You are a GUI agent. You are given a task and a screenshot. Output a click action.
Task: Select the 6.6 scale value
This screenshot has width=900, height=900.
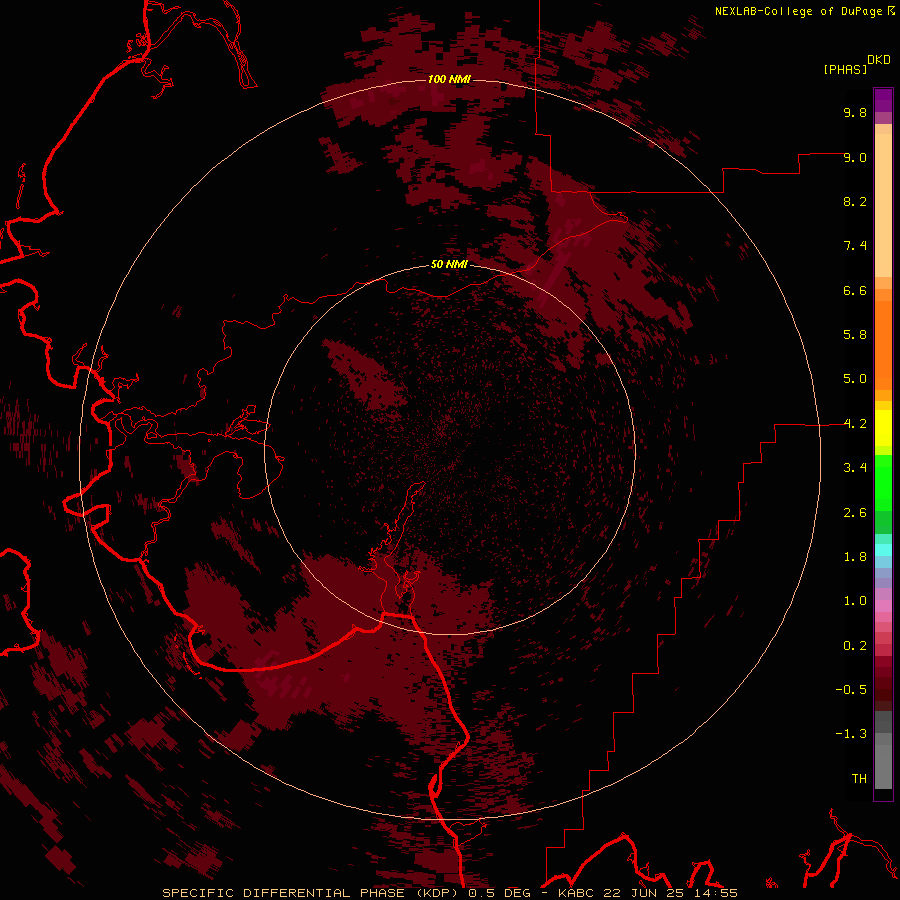point(855,290)
